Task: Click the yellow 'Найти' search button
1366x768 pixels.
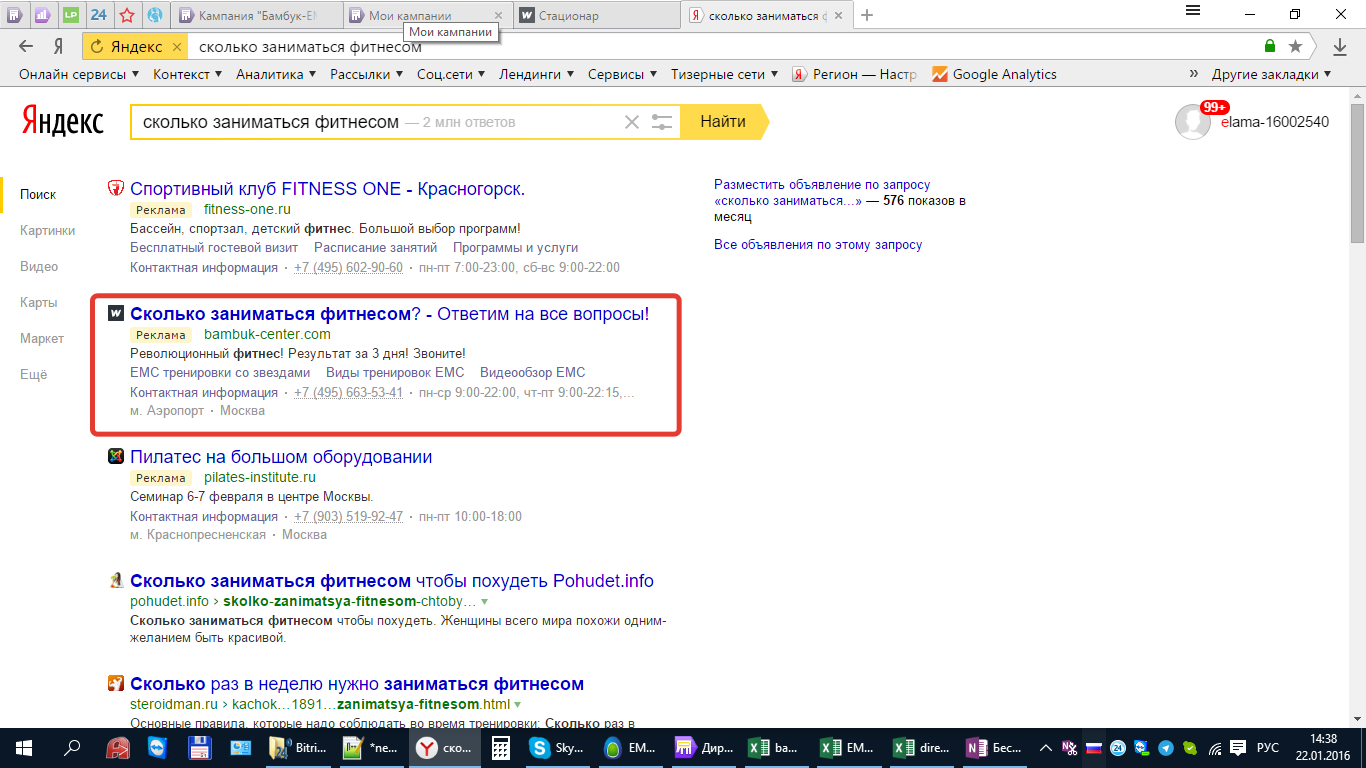Action: [724, 122]
